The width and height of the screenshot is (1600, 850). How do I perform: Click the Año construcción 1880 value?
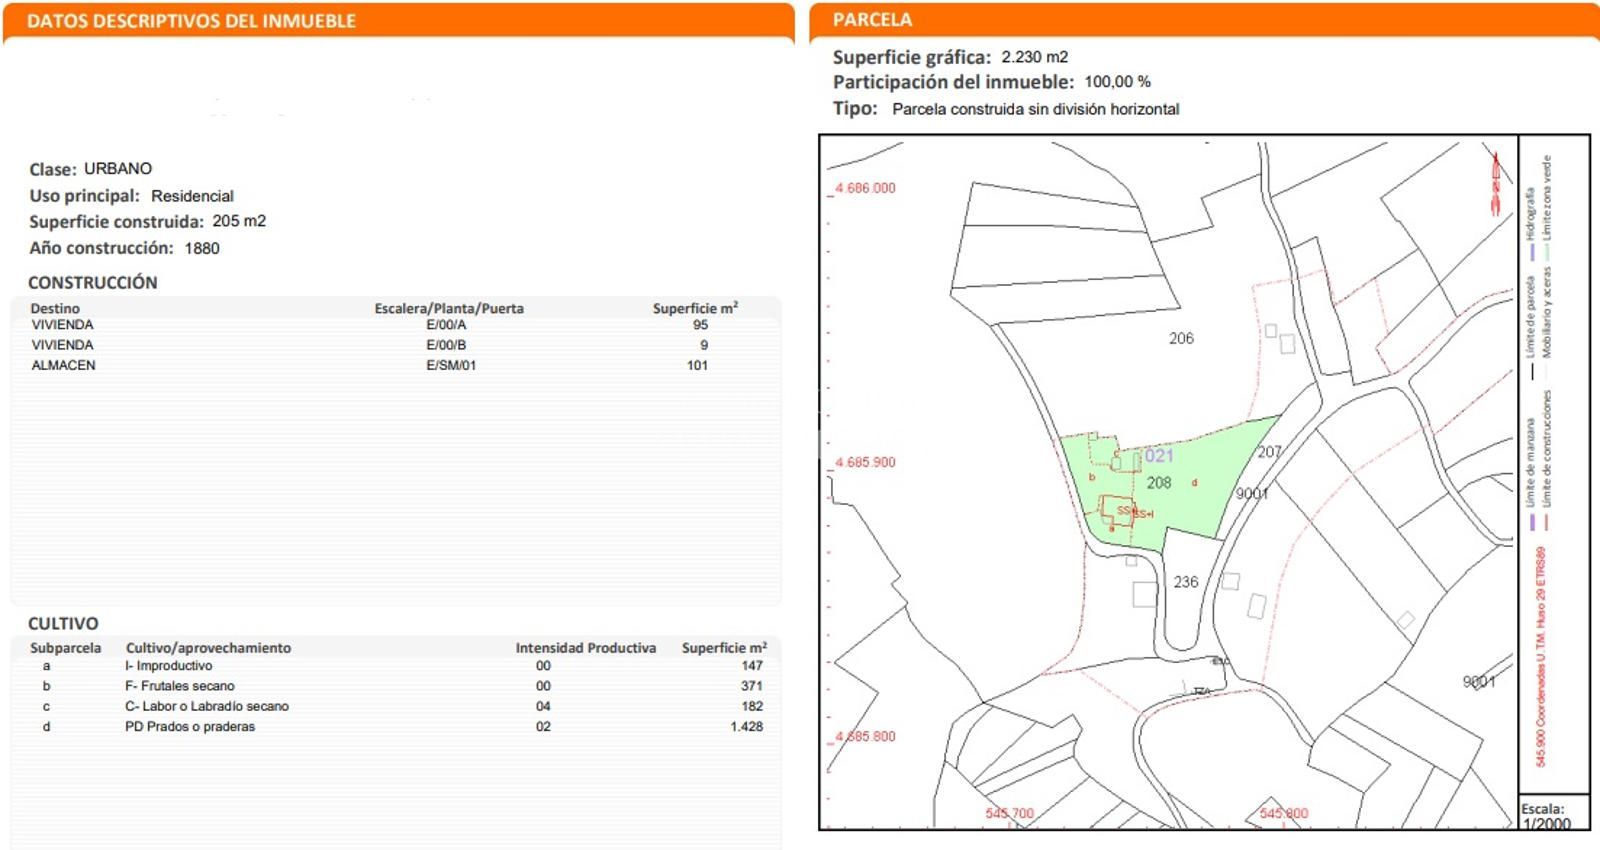(x=201, y=248)
